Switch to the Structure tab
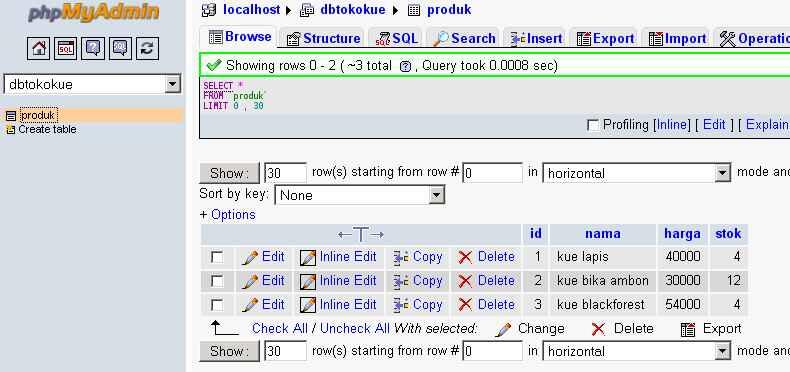This screenshot has width=790, height=372. point(323,39)
